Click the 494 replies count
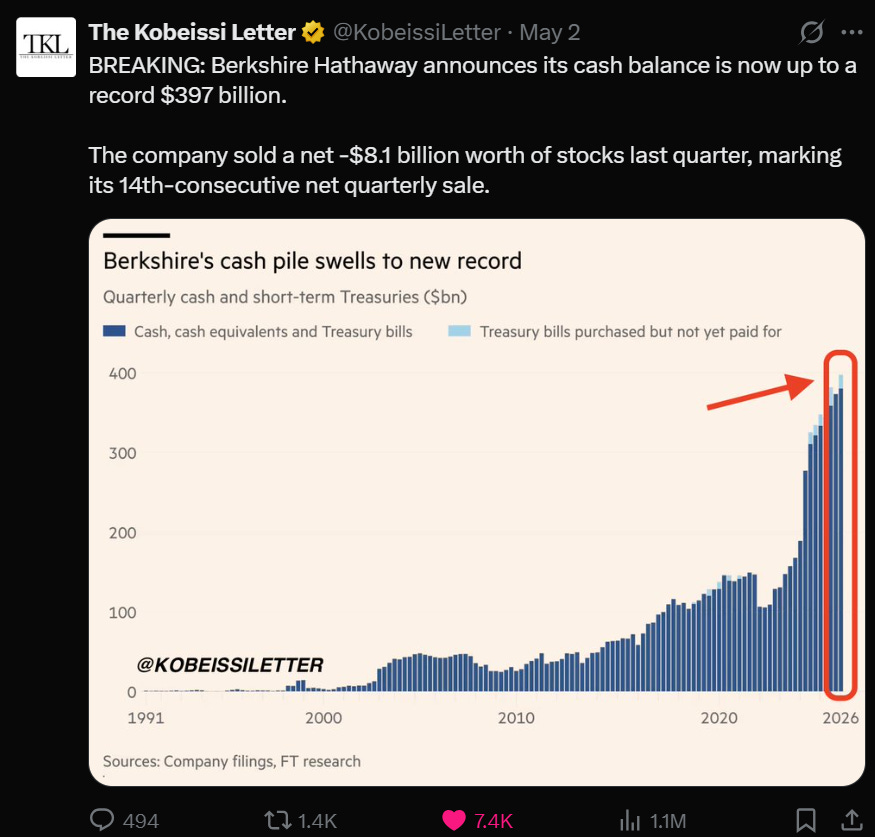Screen dimensions: 875x837 [x=141, y=821]
